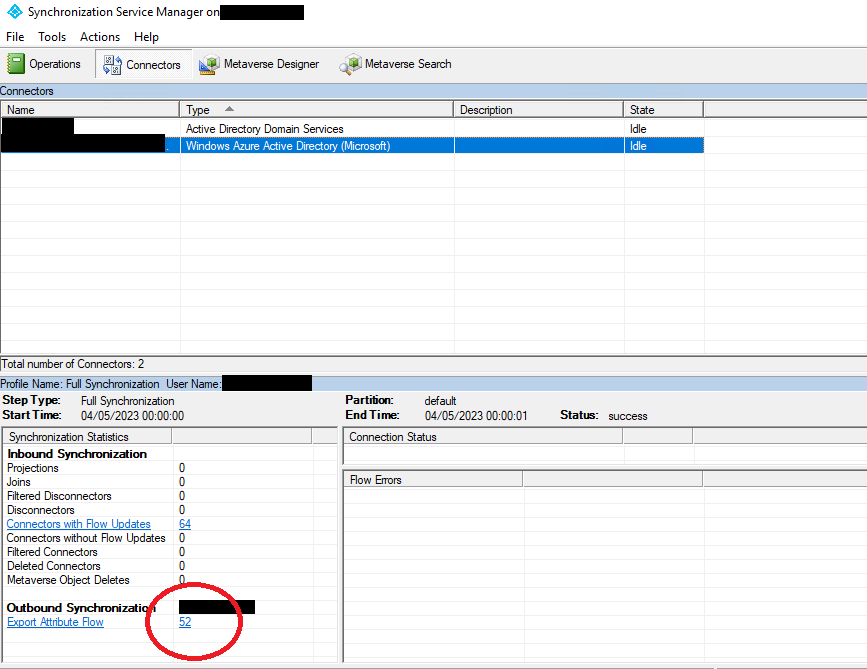Select the Active Directory Domain Services connector row

300,128
